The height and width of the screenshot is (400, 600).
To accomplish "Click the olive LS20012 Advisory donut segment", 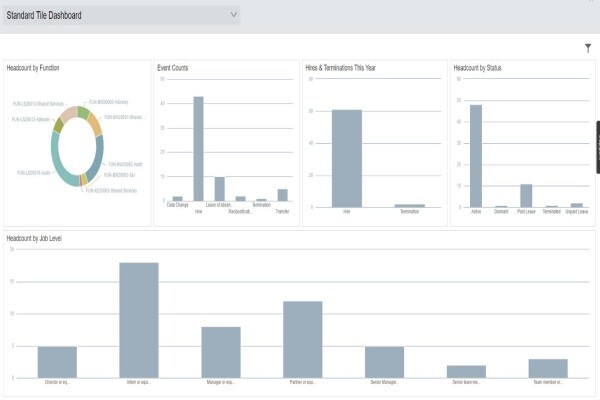I will point(59,125).
